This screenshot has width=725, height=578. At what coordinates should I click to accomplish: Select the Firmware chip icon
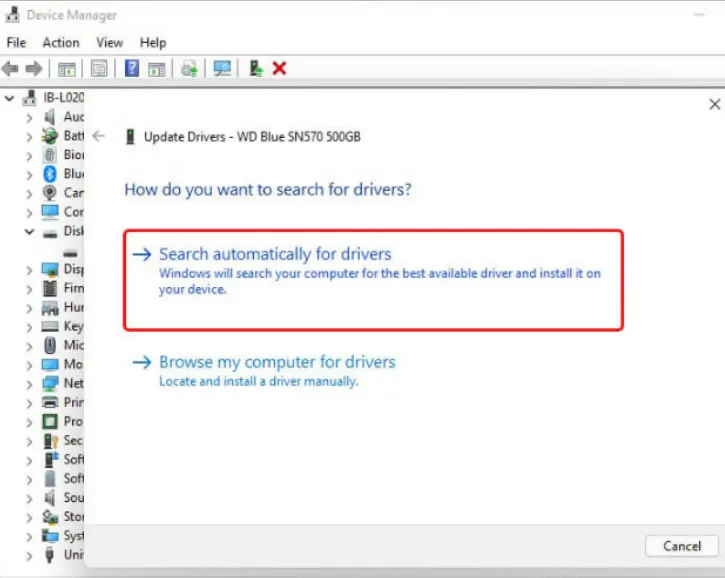(x=49, y=288)
